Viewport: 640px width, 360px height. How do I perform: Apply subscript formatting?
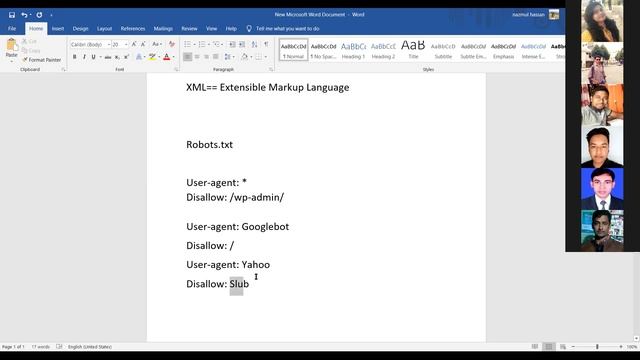(x=117, y=57)
